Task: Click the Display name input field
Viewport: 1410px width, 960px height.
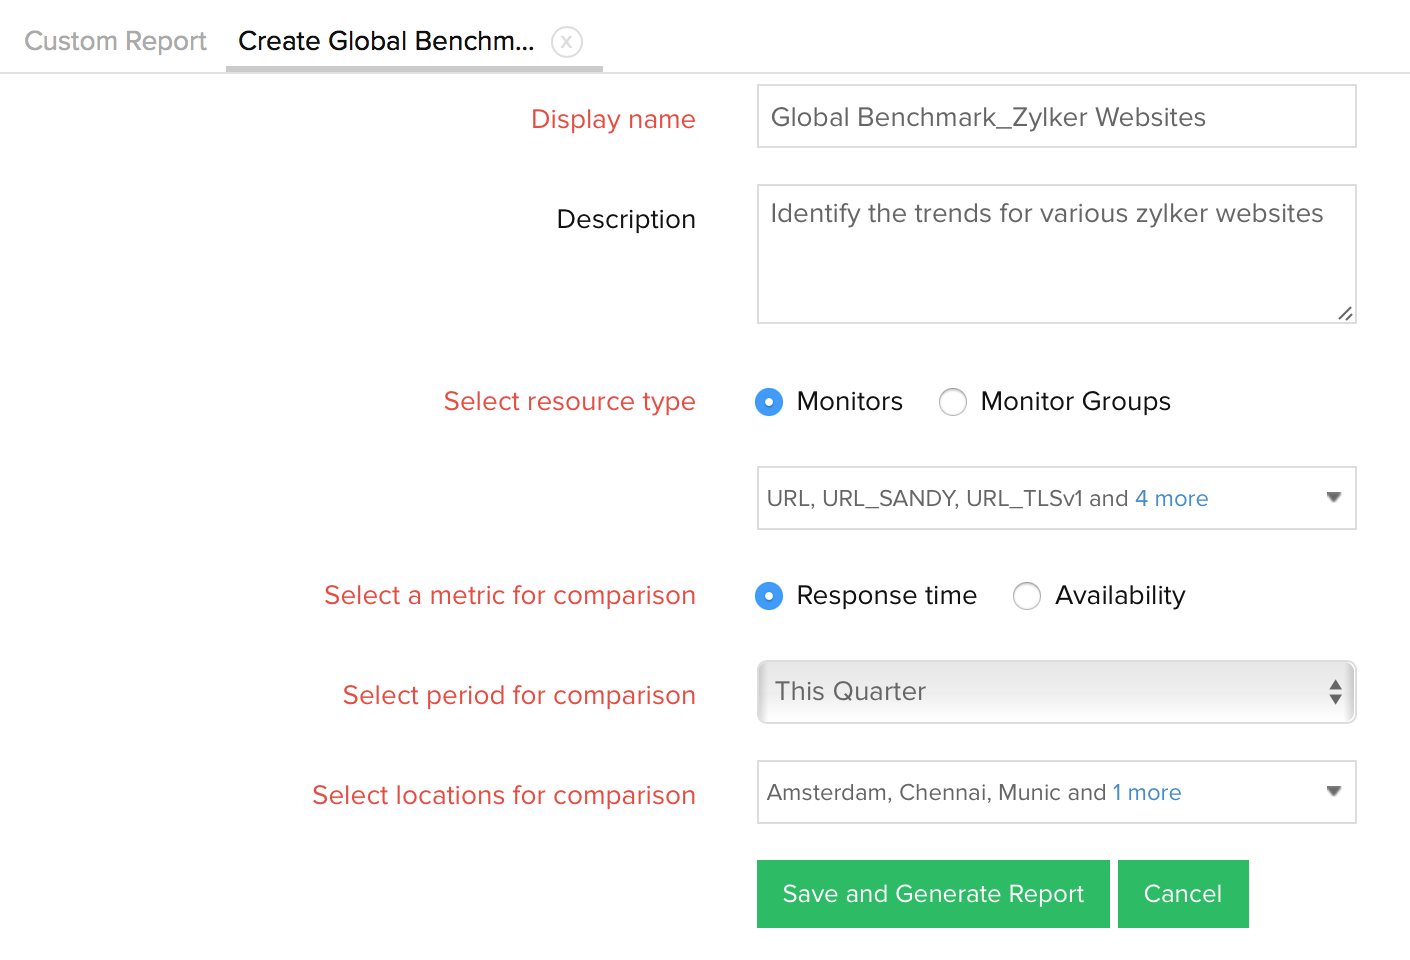Action: point(1056,117)
